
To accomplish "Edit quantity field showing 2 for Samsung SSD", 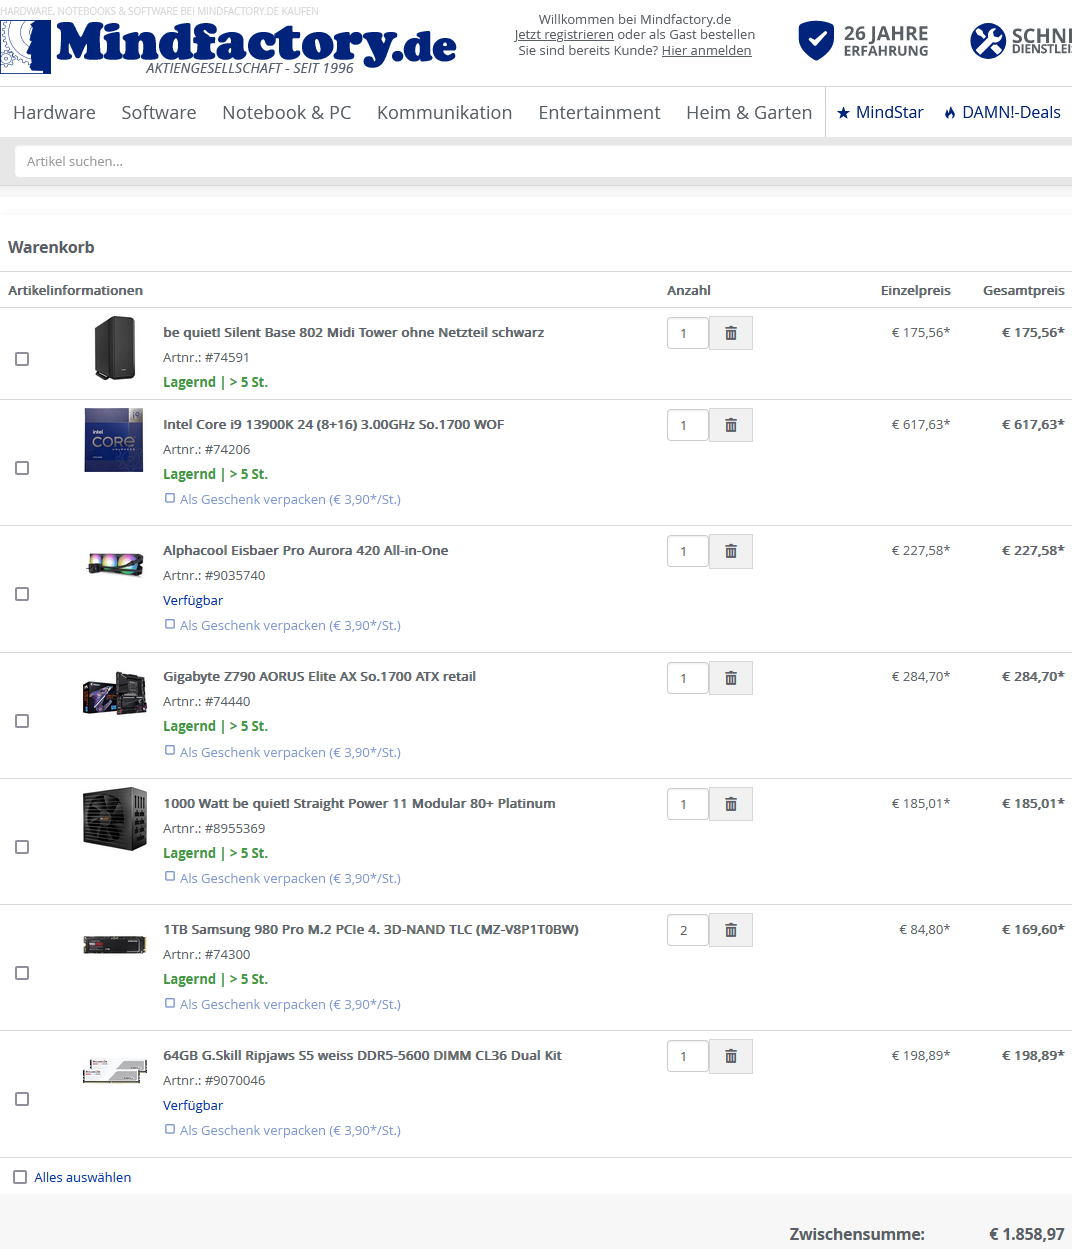I will pyautogui.click(x=688, y=930).
